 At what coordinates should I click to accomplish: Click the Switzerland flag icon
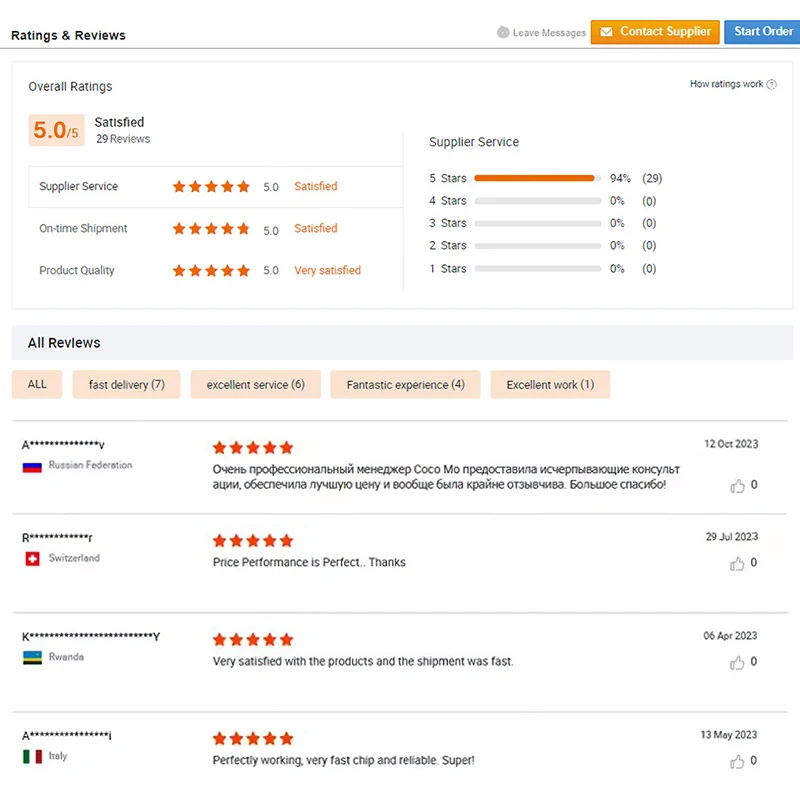point(32,559)
